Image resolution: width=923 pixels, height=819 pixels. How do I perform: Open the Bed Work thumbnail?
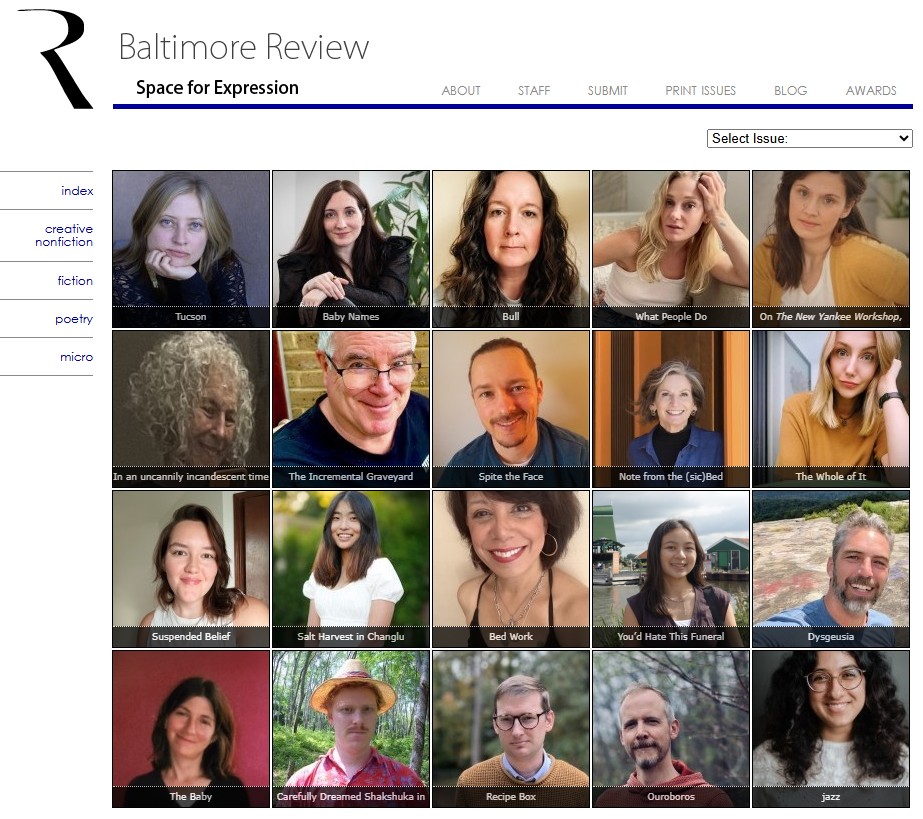tap(511, 568)
